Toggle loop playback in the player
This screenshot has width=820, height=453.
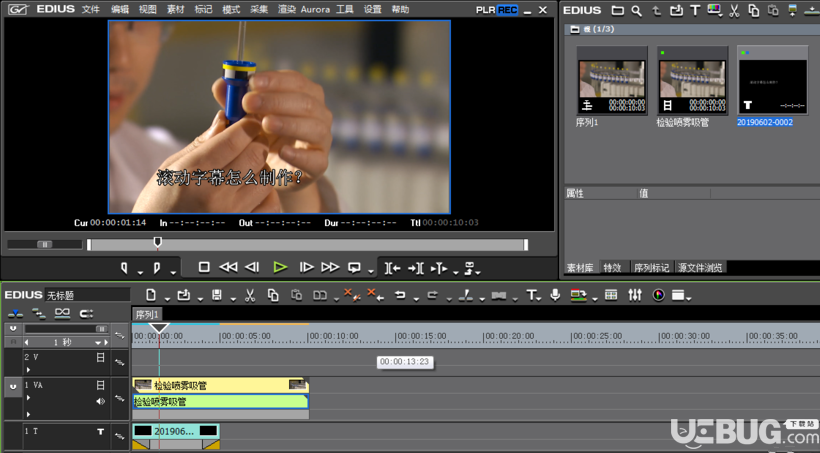354,267
